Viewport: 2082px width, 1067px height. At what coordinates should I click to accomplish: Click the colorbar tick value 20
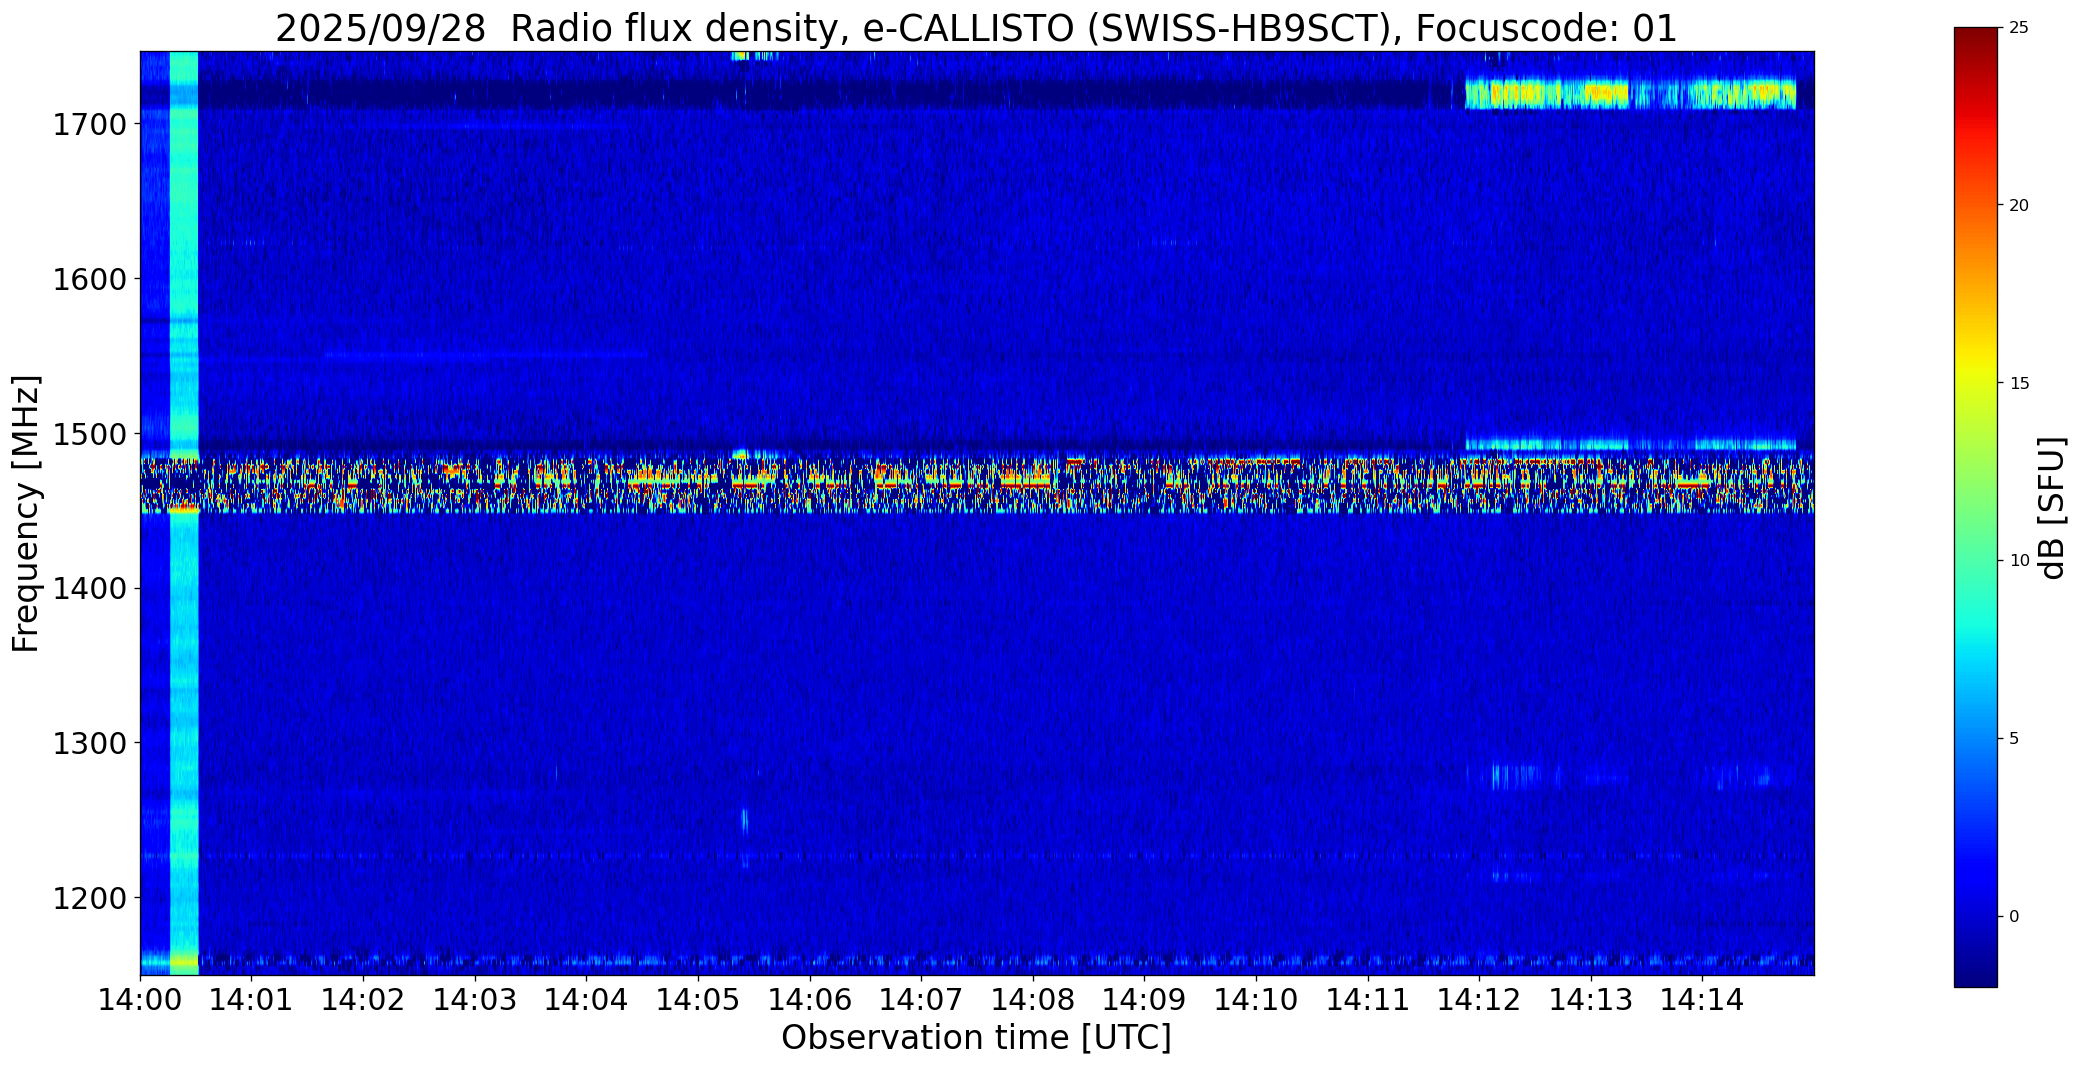coord(2018,206)
